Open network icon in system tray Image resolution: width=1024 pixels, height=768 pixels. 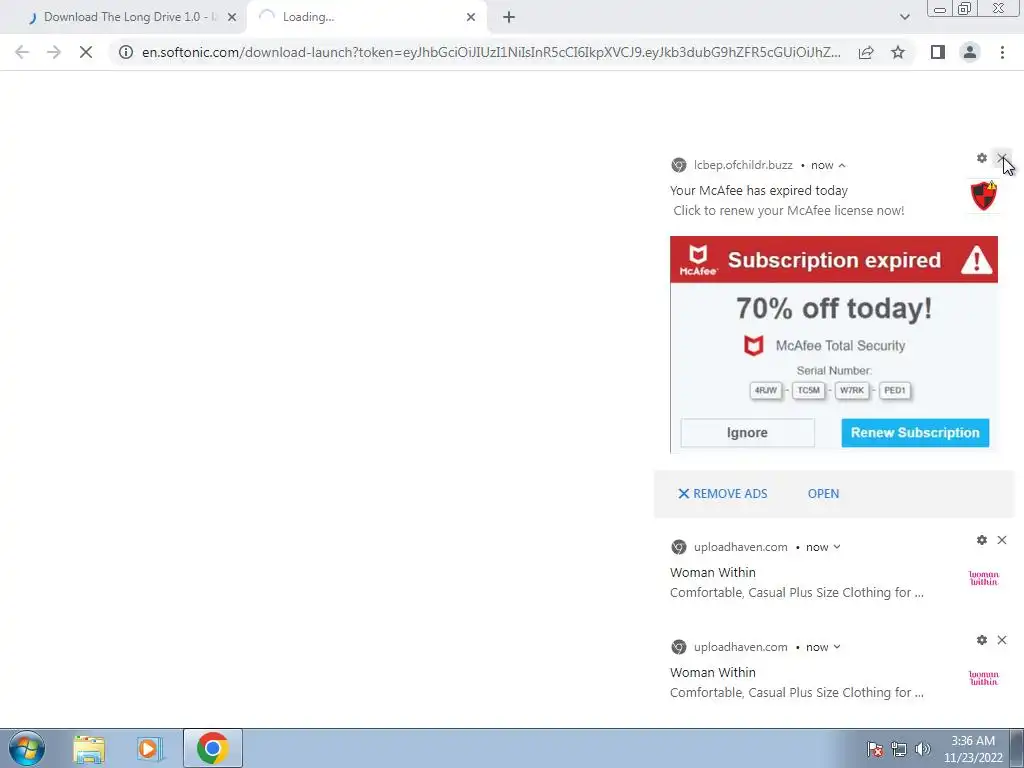point(899,749)
